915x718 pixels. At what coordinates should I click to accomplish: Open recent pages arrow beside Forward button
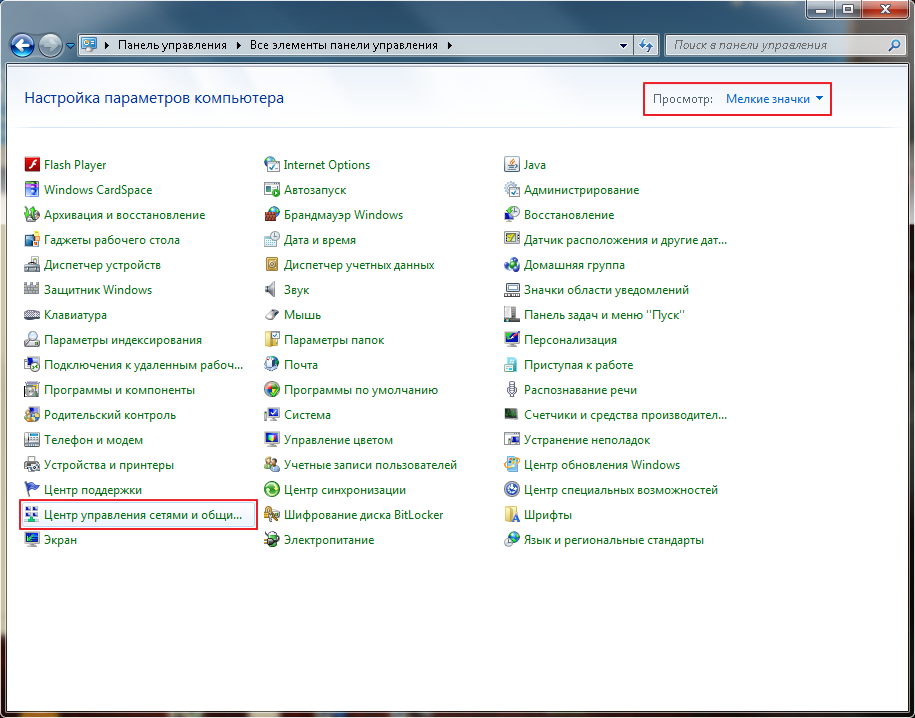tap(70, 46)
